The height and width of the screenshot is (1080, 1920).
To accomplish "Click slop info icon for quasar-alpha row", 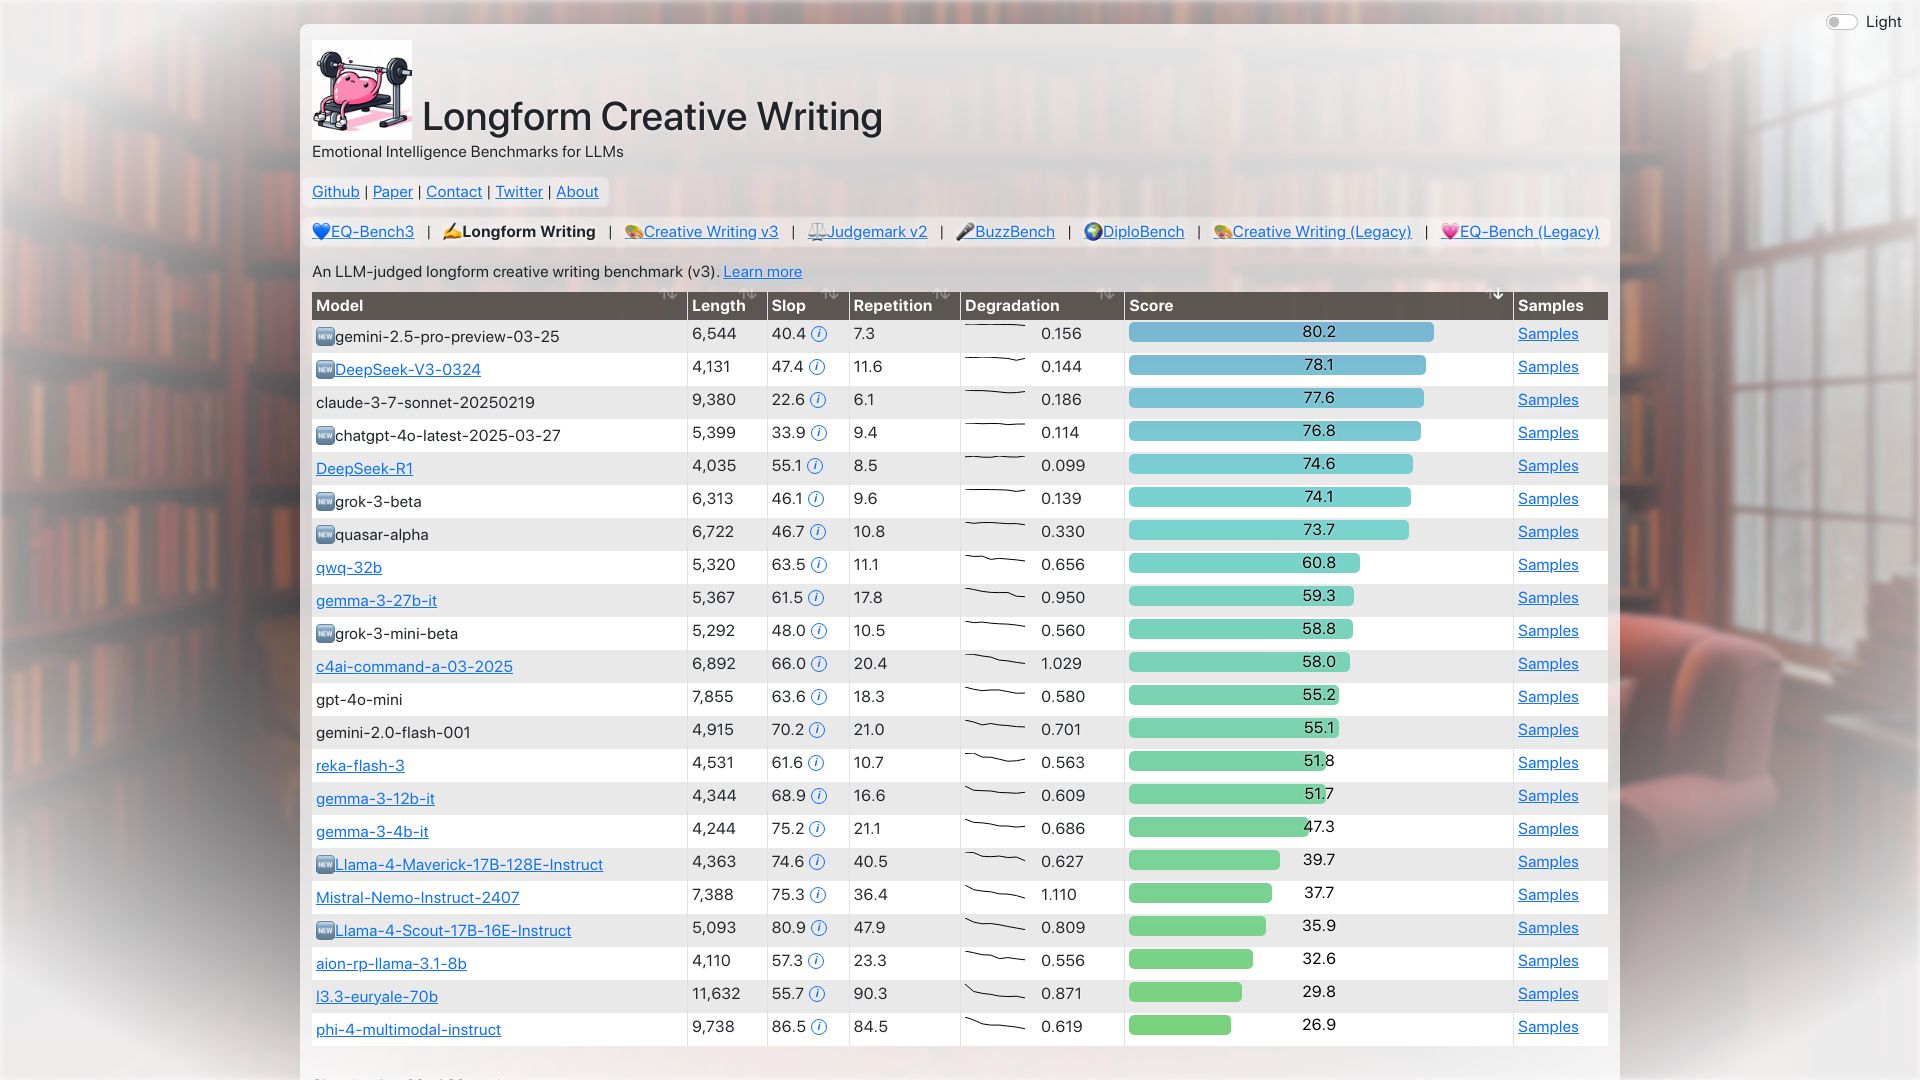I will (x=818, y=532).
